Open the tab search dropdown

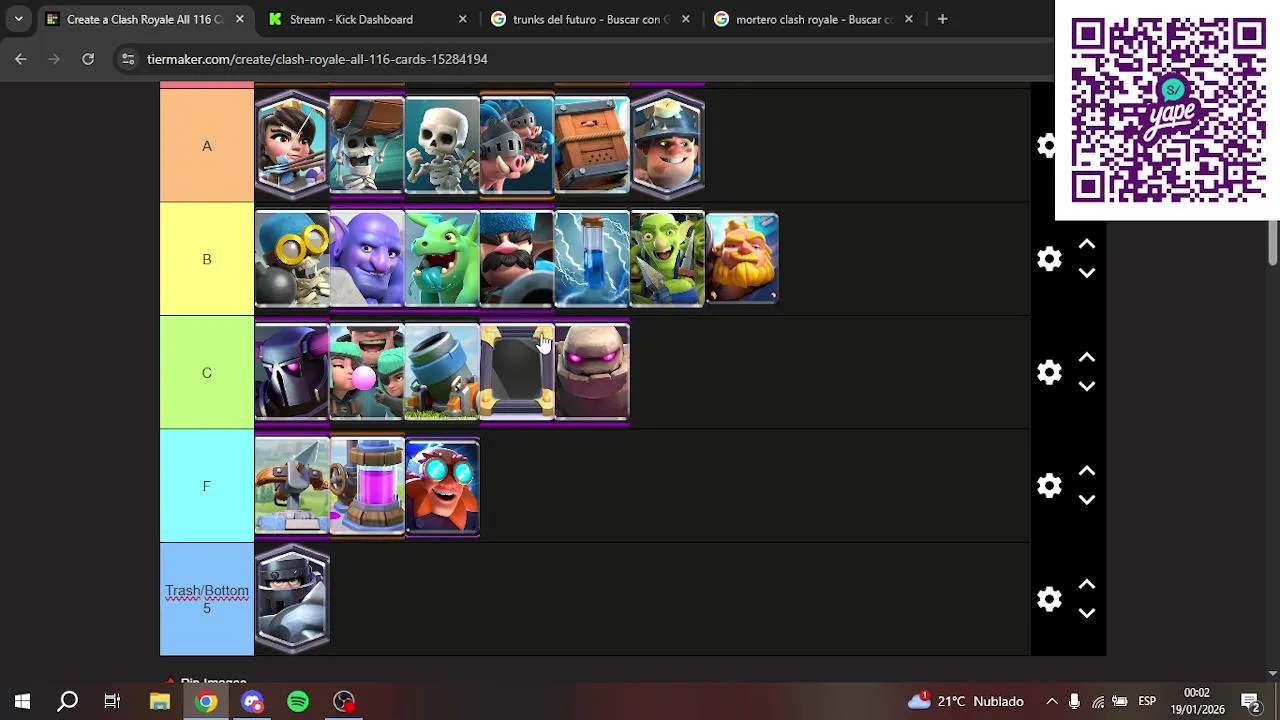click(x=18, y=19)
